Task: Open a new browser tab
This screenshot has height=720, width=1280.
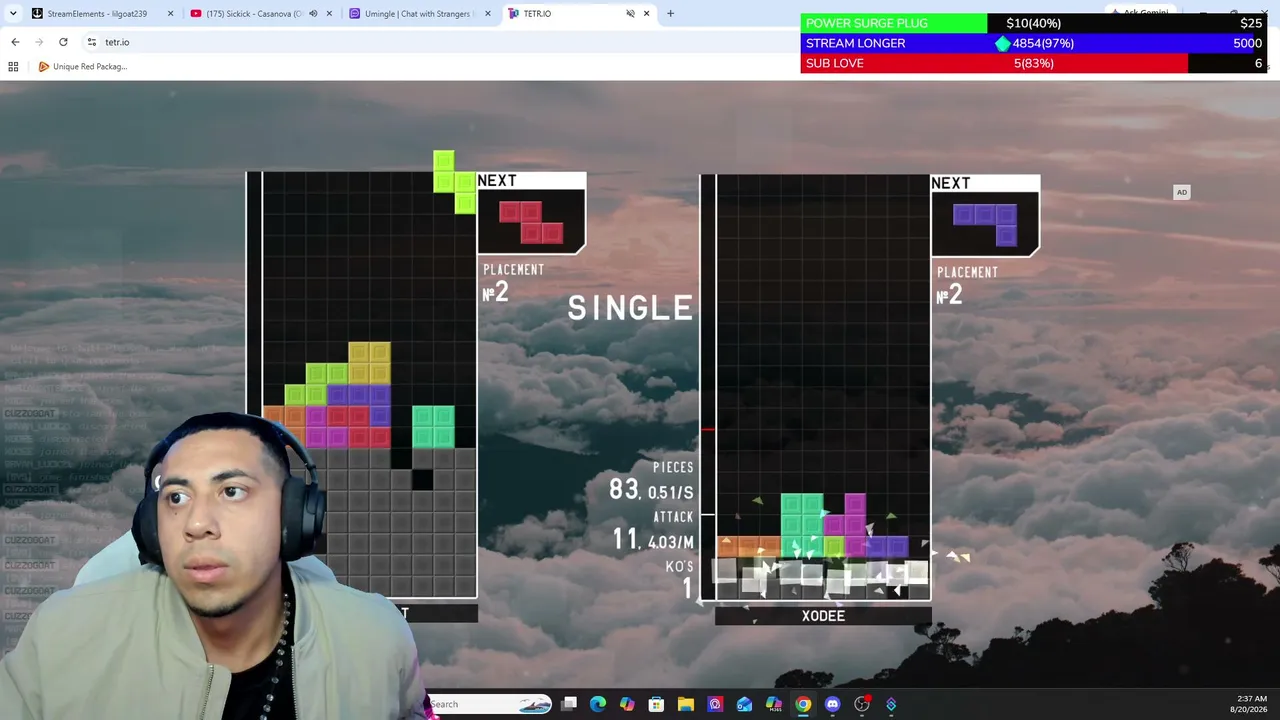Action: (x=670, y=14)
